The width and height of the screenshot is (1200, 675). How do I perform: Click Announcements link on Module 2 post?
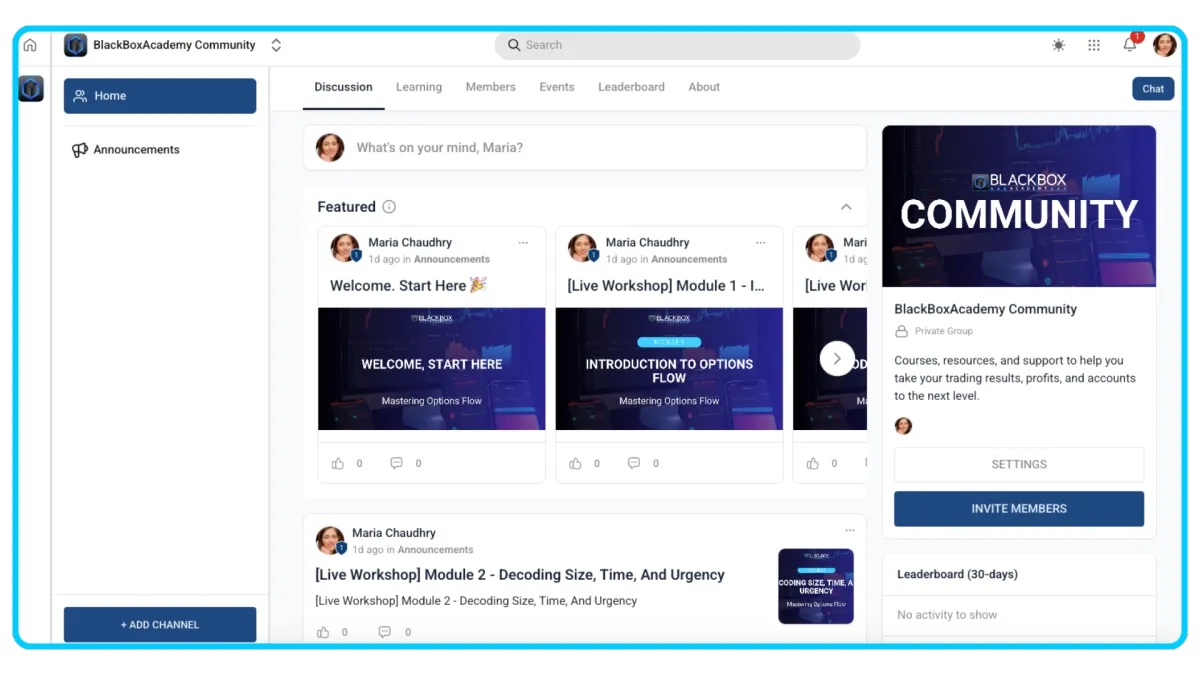[x=436, y=550]
